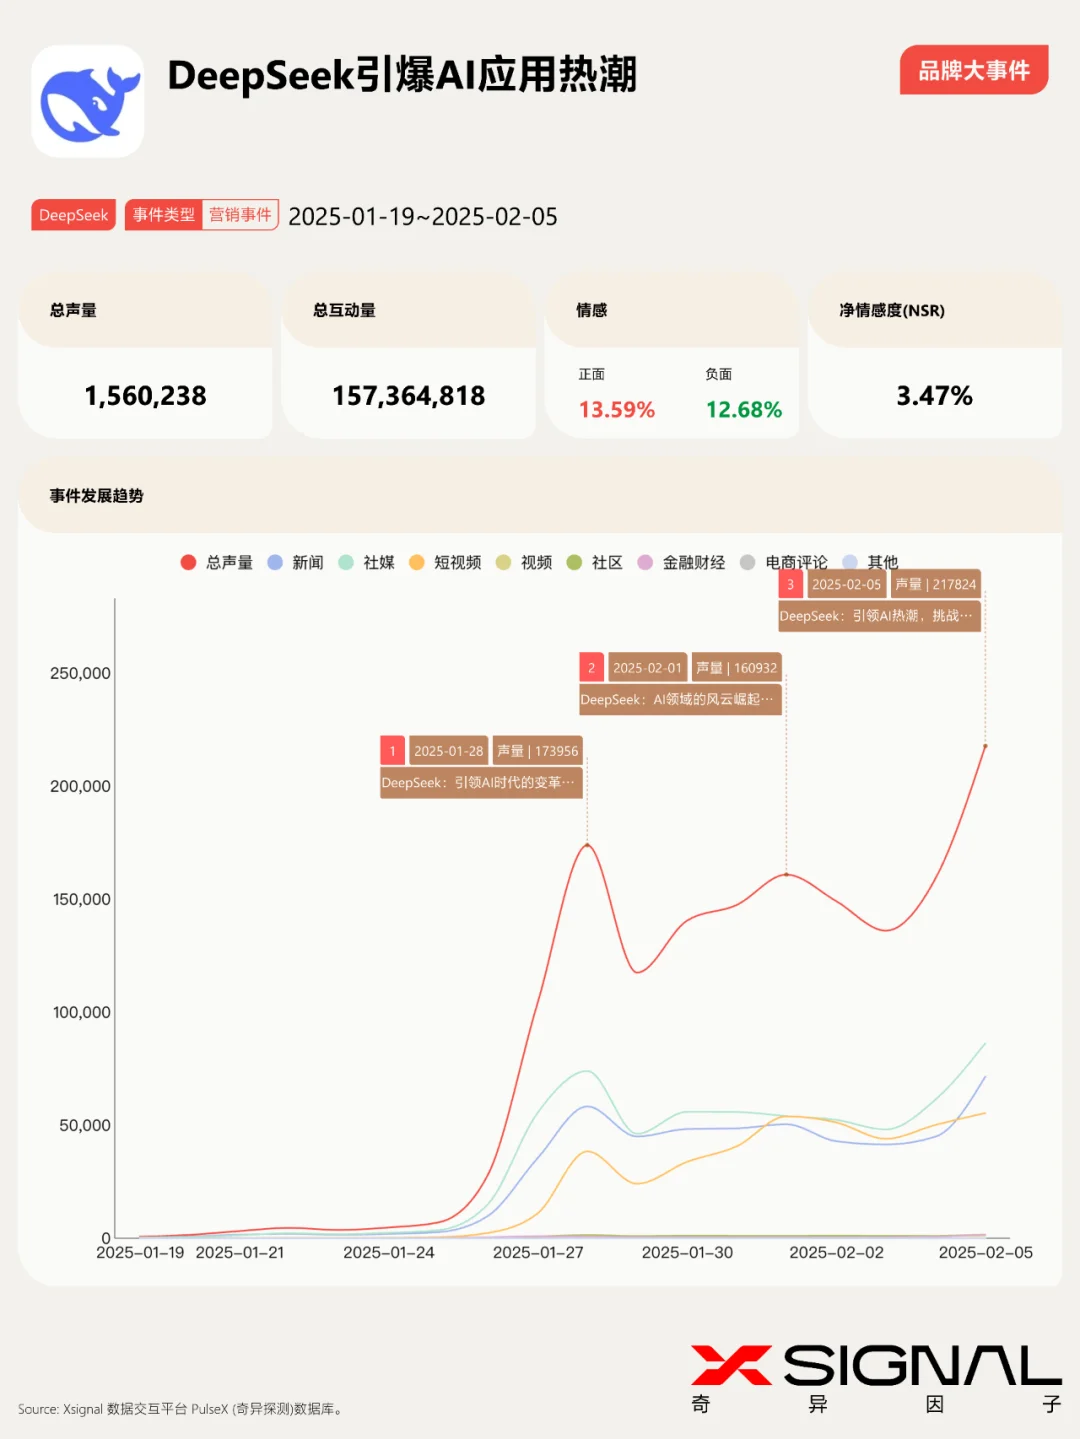Click the 2025-02-01 event date label

[x=647, y=668]
